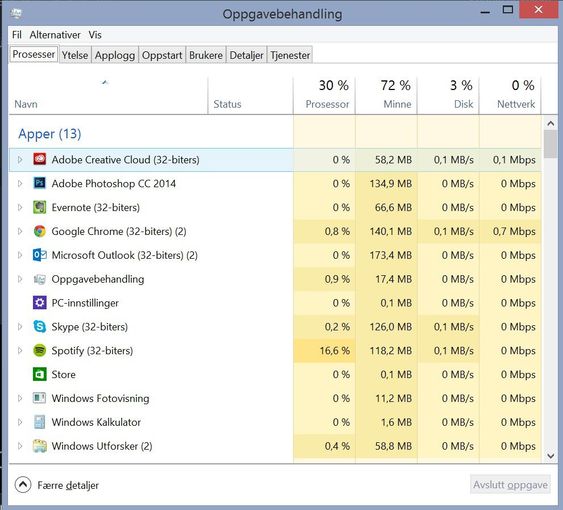Click the Avslutt oppgave button
This screenshot has width=563, height=510.
[x=510, y=484]
